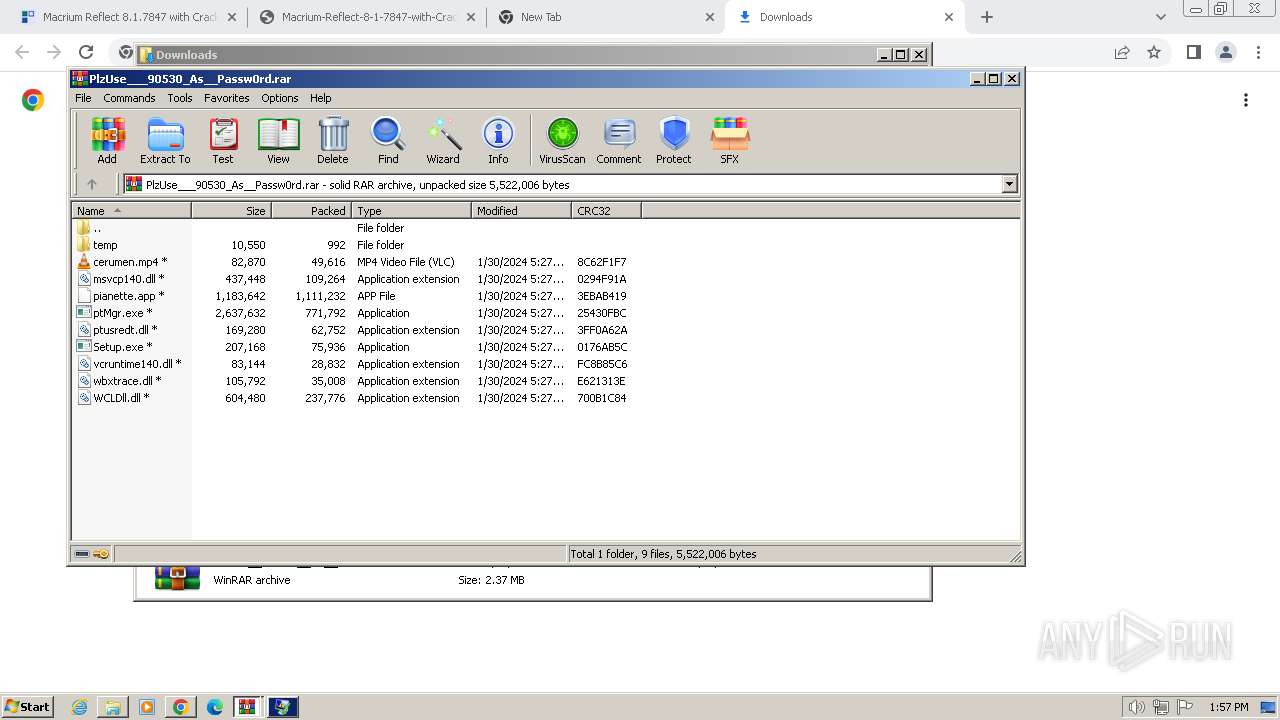
Task: Open the Find magnifier tool
Action: tap(388, 140)
